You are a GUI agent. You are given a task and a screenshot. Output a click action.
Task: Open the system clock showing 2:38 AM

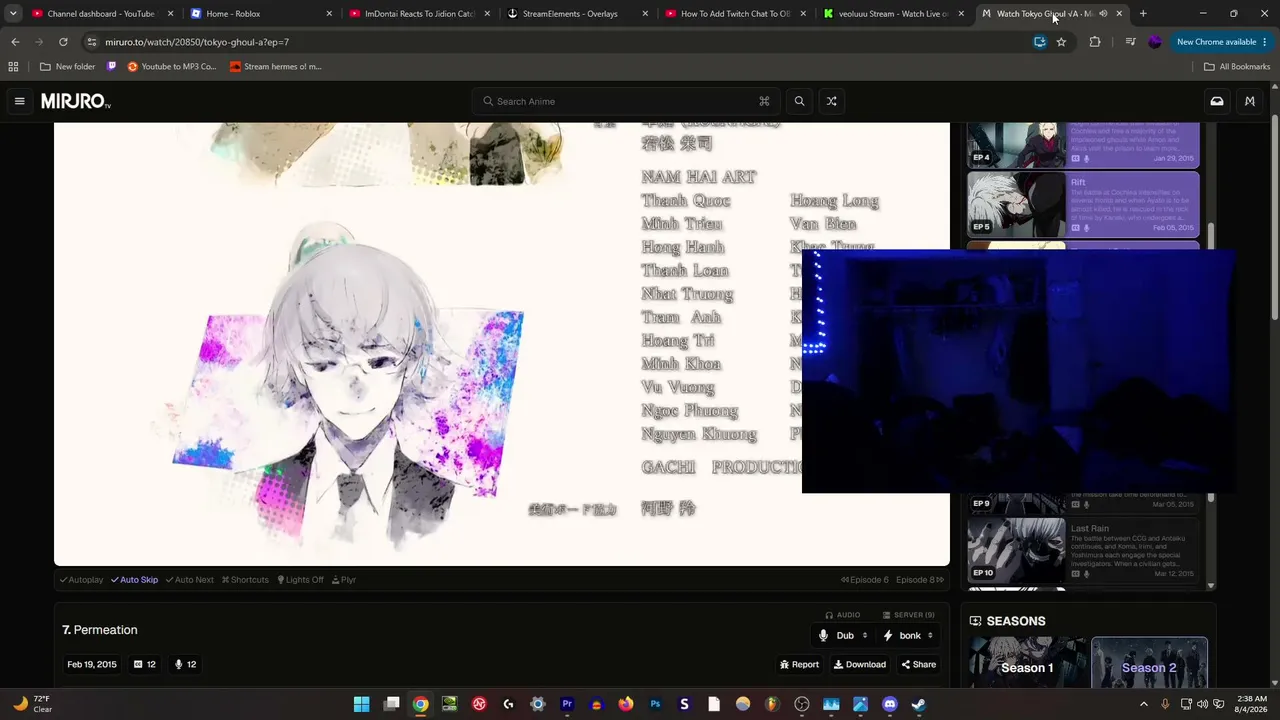[1252, 704]
